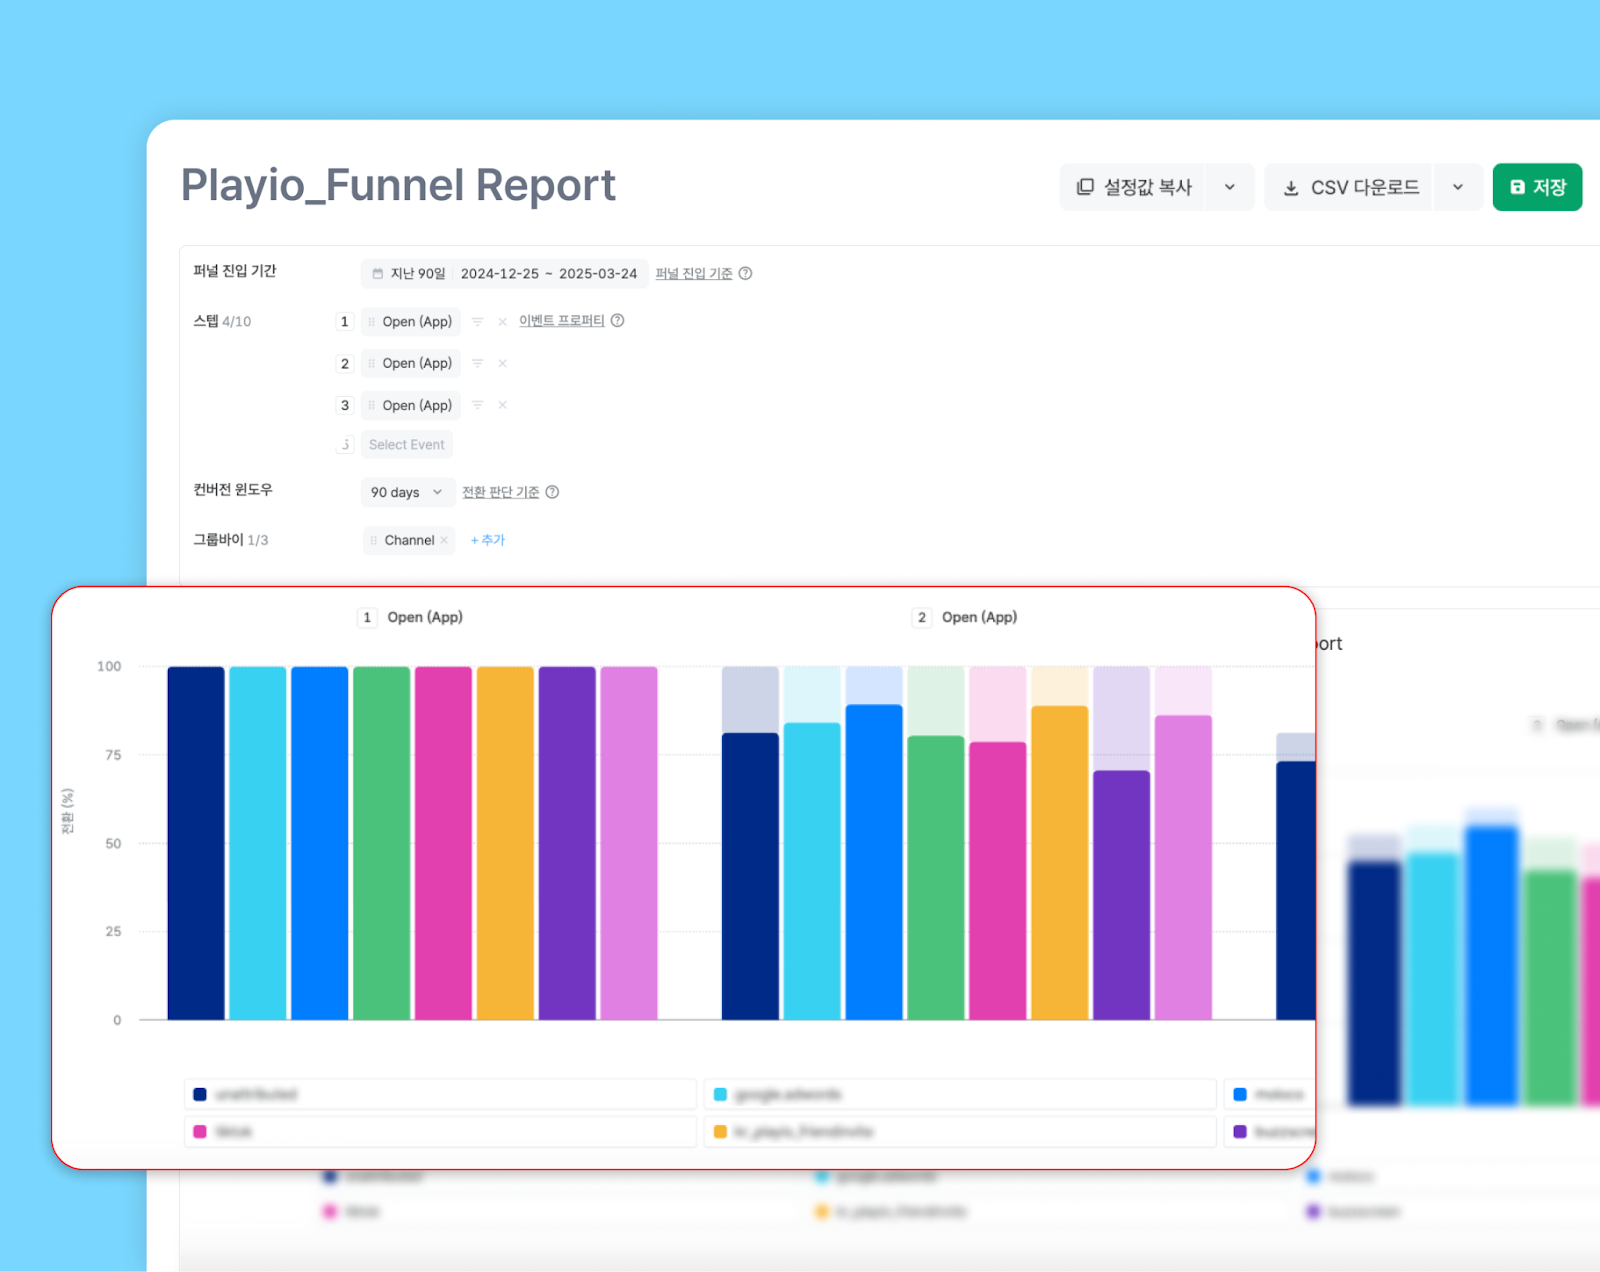Remove the Channel group-by chip
The image size is (1600, 1272).
444,540
